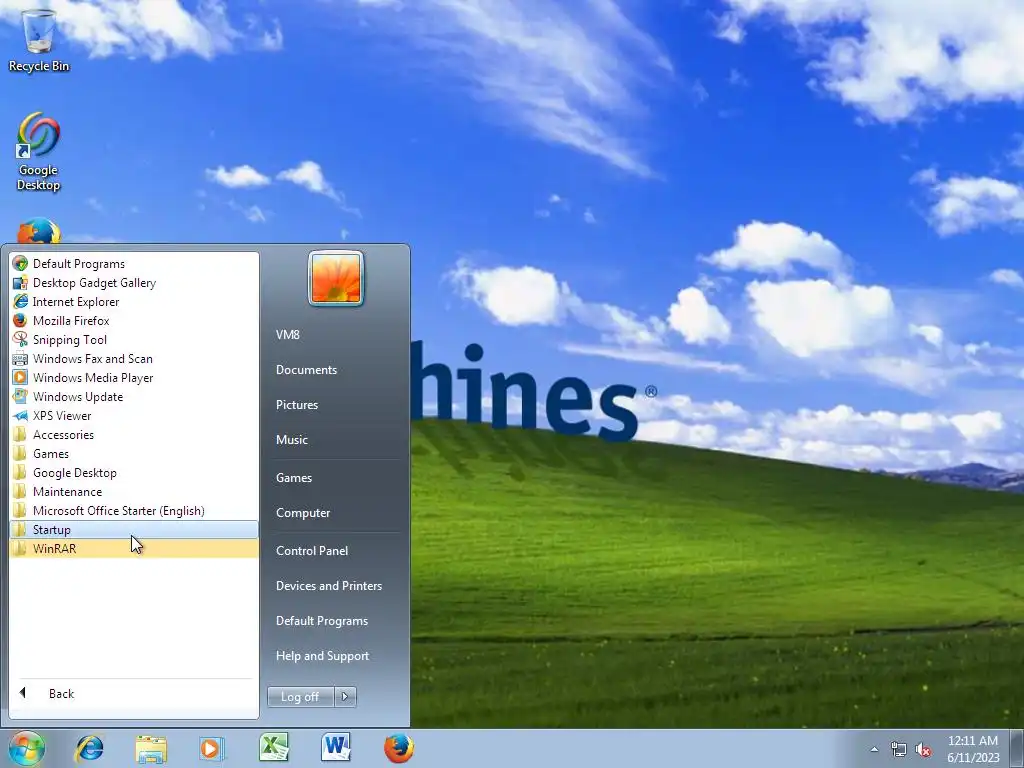Launch the Google Desktop shortcut on the desktop
The width and height of the screenshot is (1024, 768).
tap(39, 152)
